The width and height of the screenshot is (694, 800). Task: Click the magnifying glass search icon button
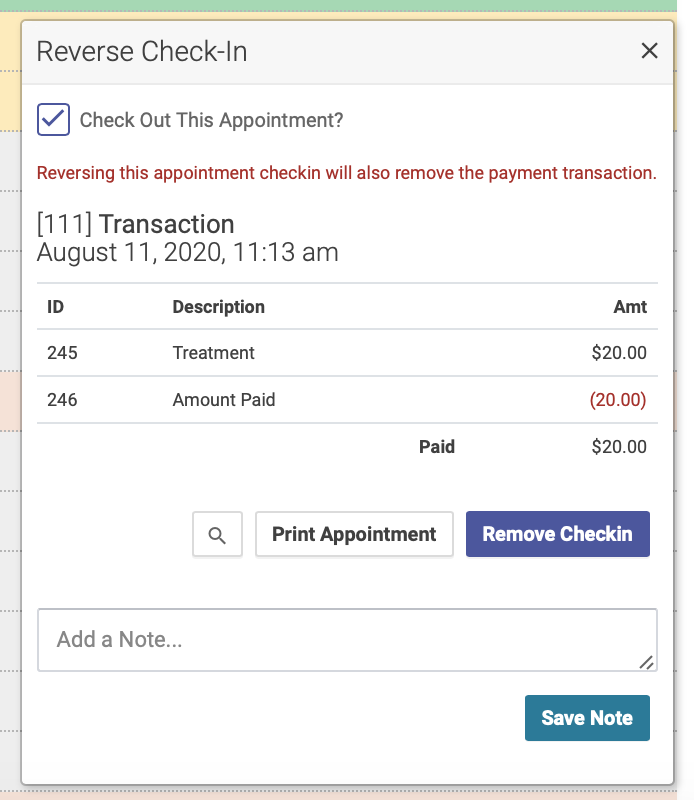coord(217,534)
